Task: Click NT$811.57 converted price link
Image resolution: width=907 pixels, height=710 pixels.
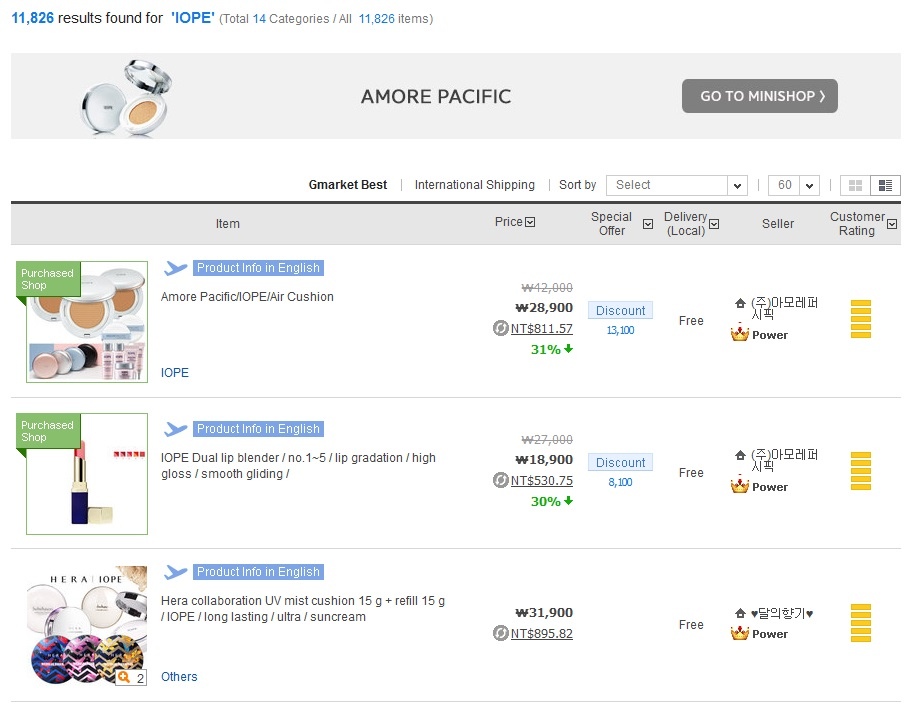Action: click(x=541, y=329)
